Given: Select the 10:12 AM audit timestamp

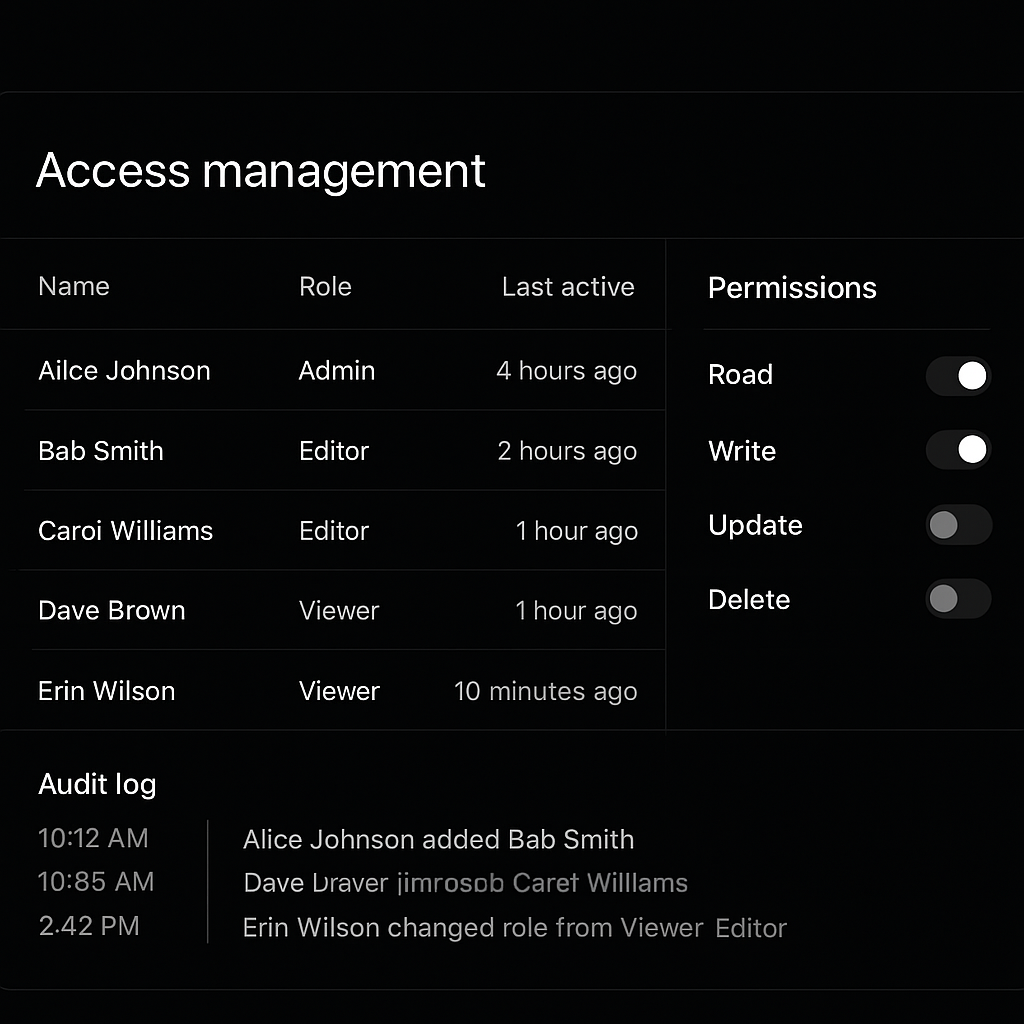Looking at the screenshot, I should click(93, 838).
